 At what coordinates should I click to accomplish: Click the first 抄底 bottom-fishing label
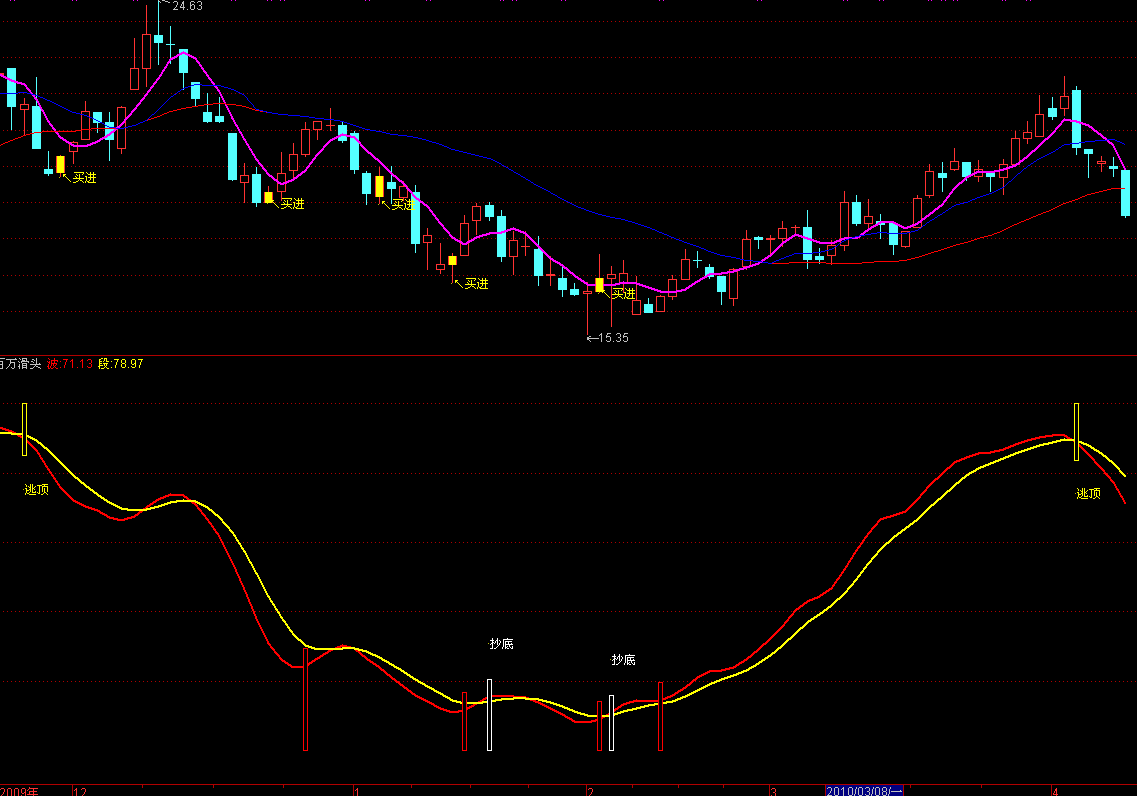[x=501, y=644]
